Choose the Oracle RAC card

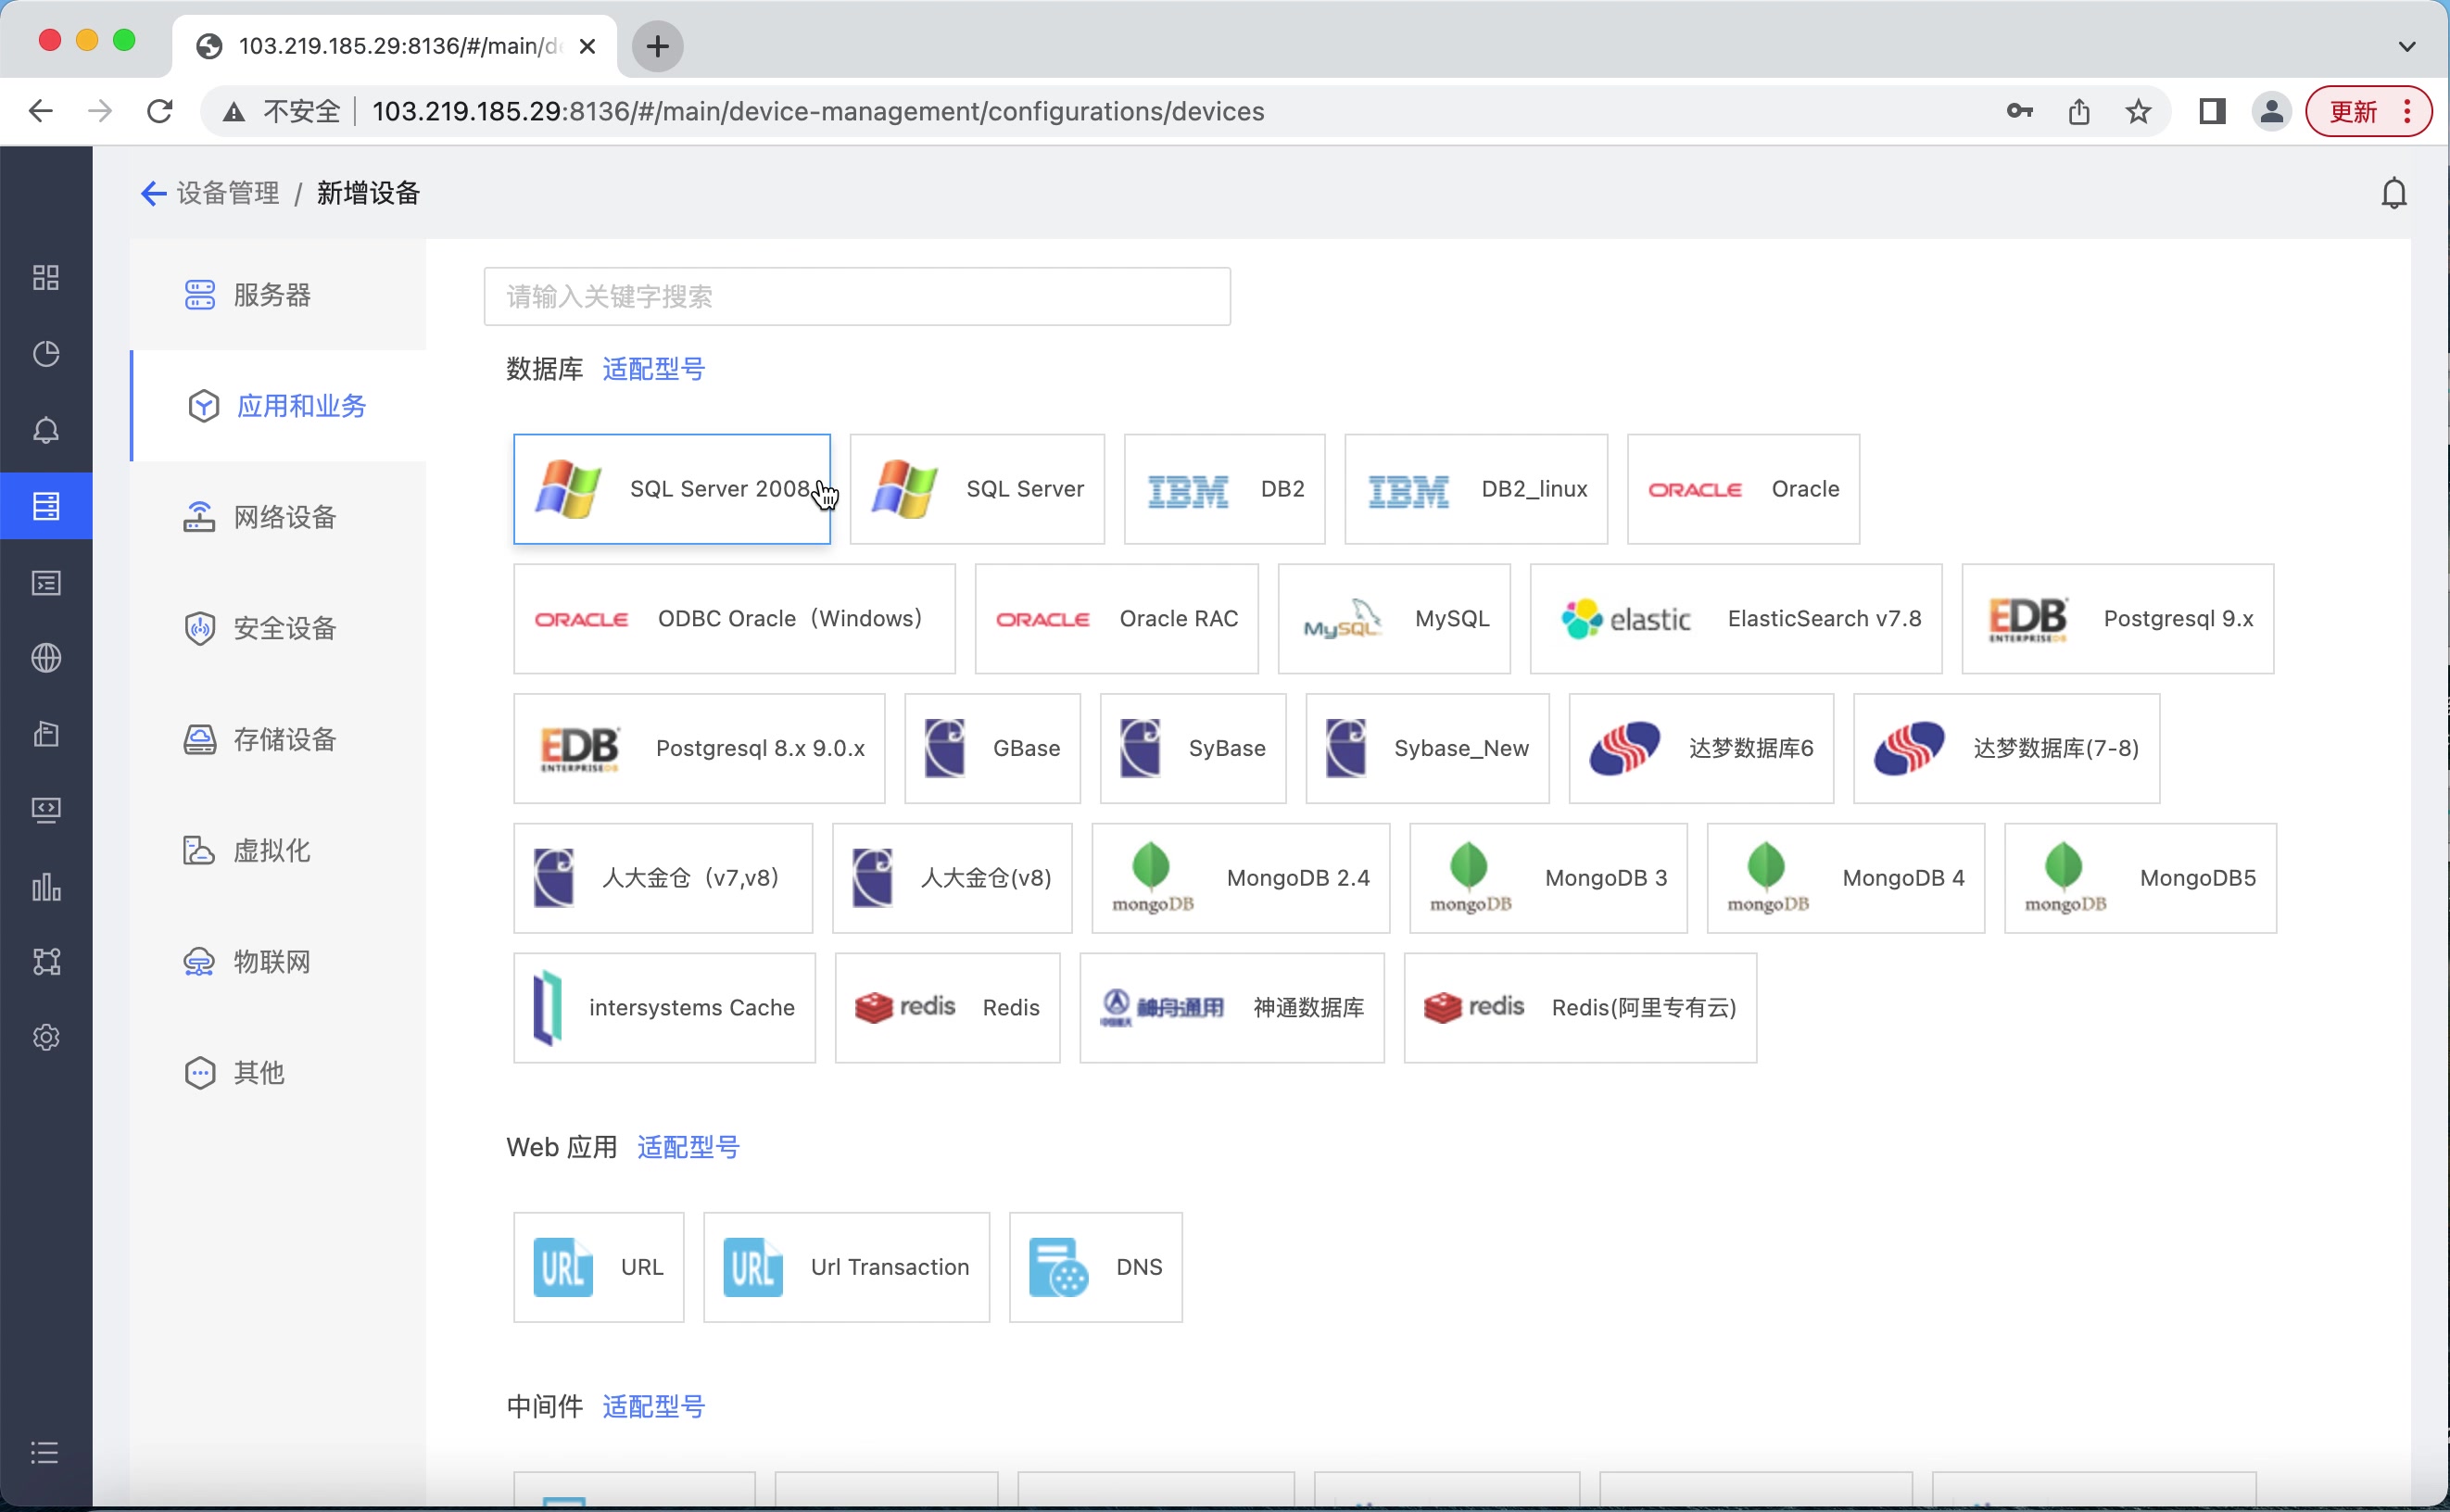click(x=1116, y=619)
